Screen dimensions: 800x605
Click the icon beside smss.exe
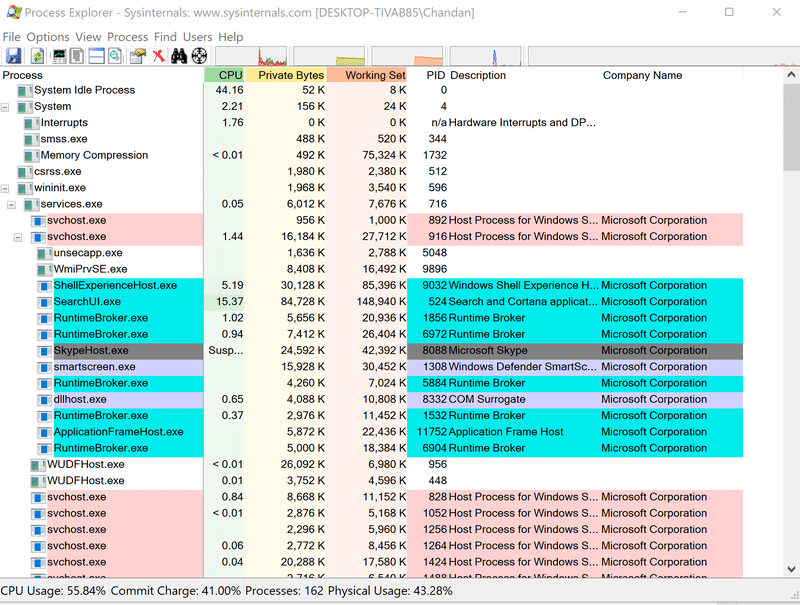point(32,139)
